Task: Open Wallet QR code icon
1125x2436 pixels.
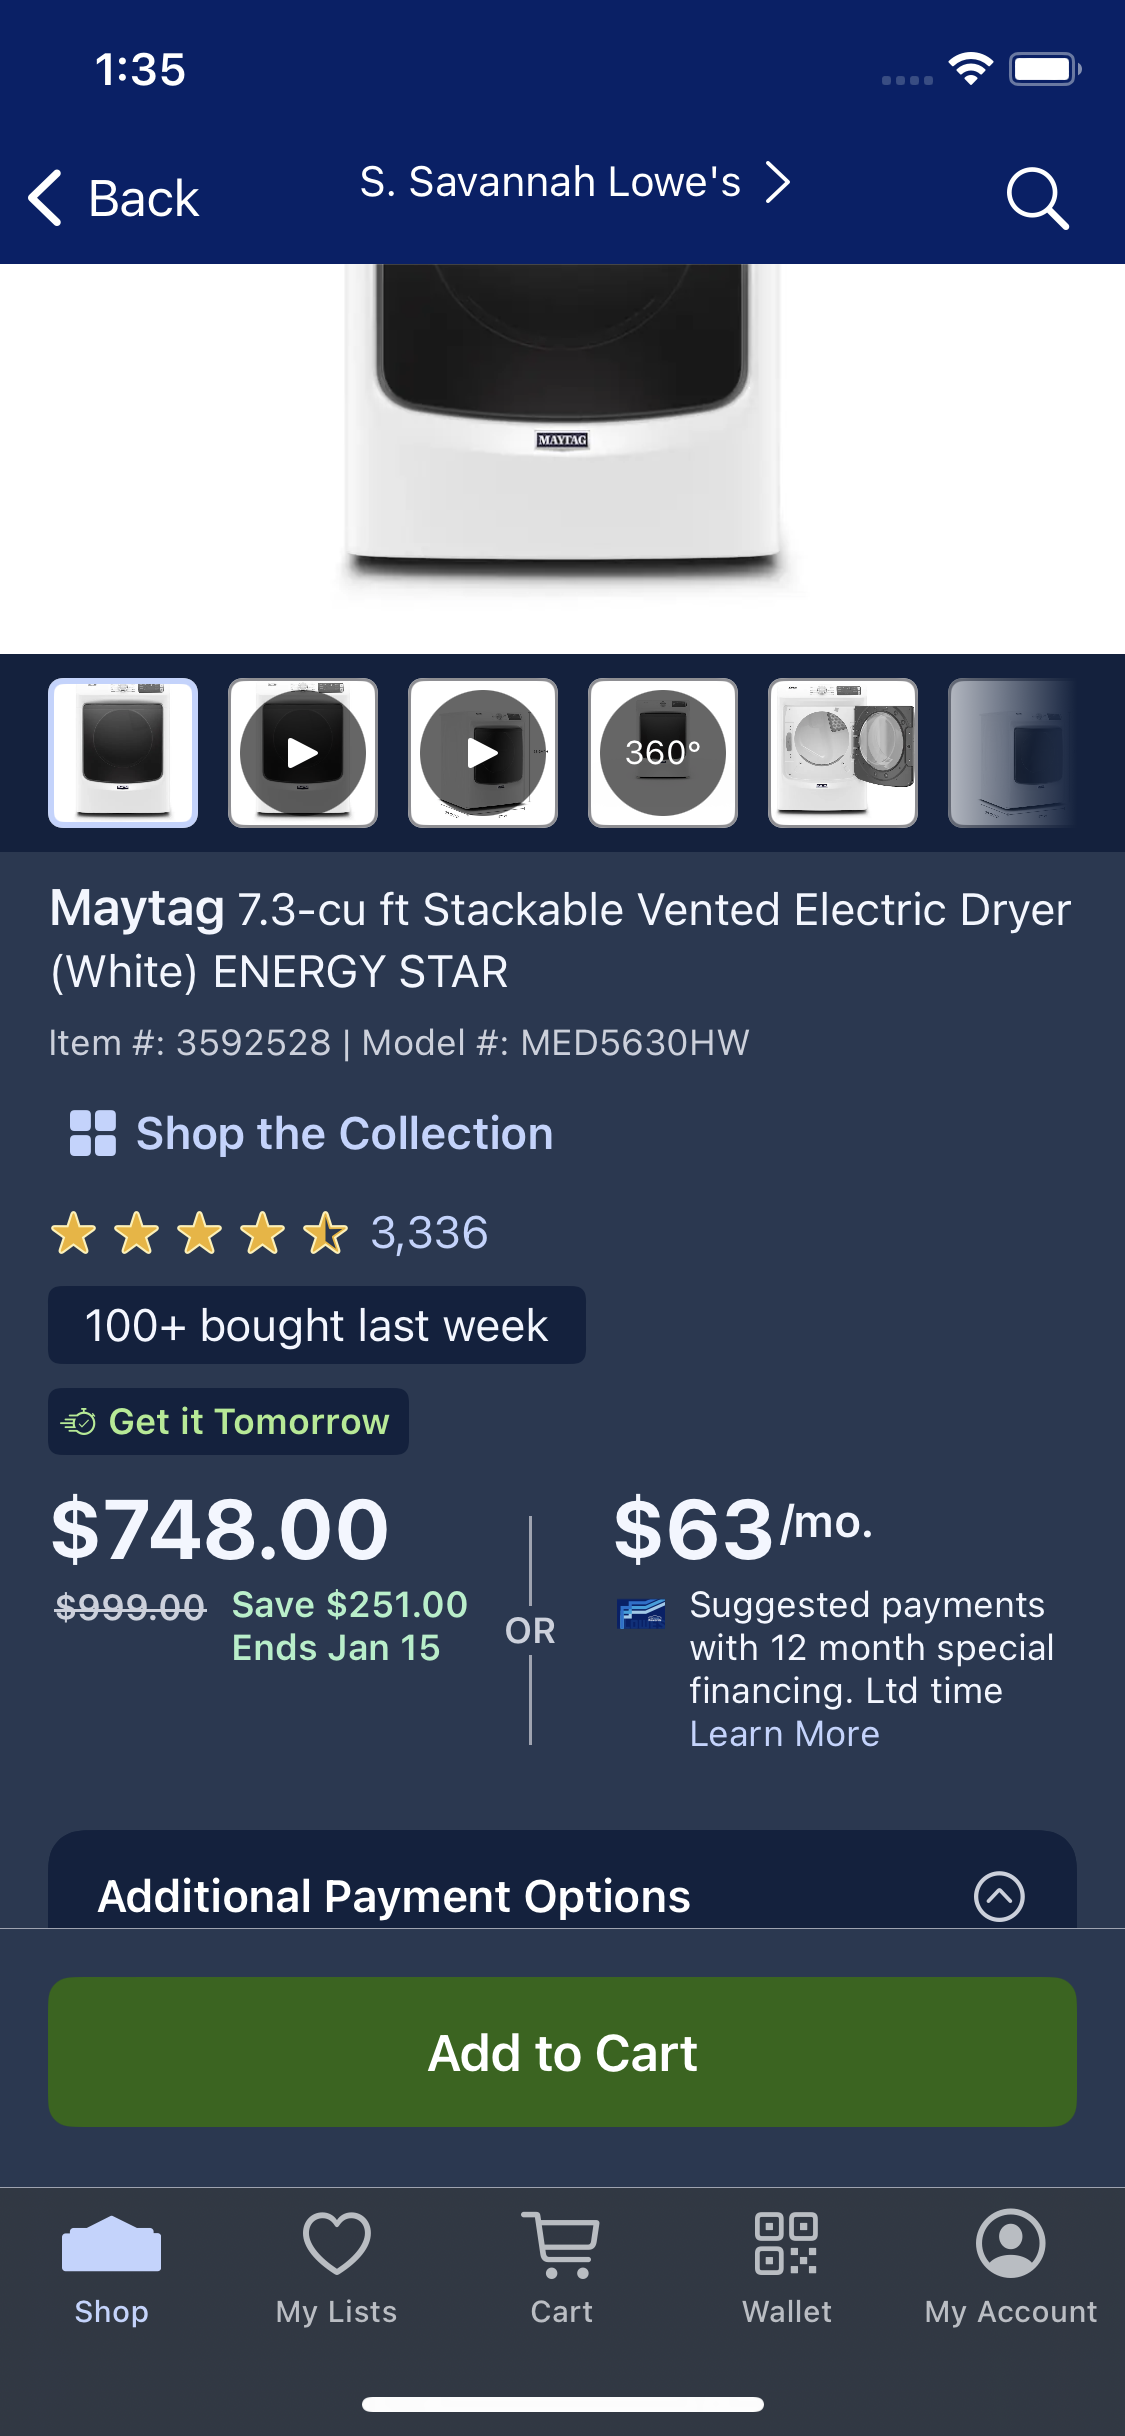Action: (786, 2243)
